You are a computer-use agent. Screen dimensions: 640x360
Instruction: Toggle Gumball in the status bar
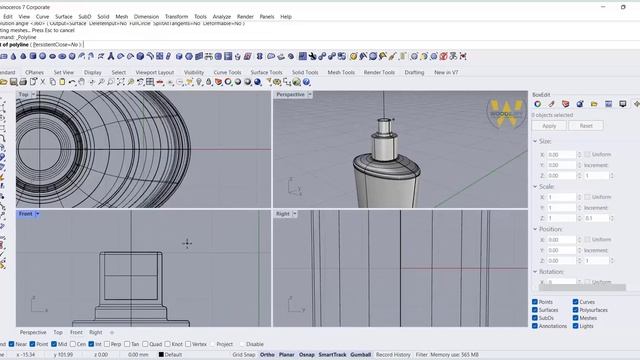(x=361, y=355)
